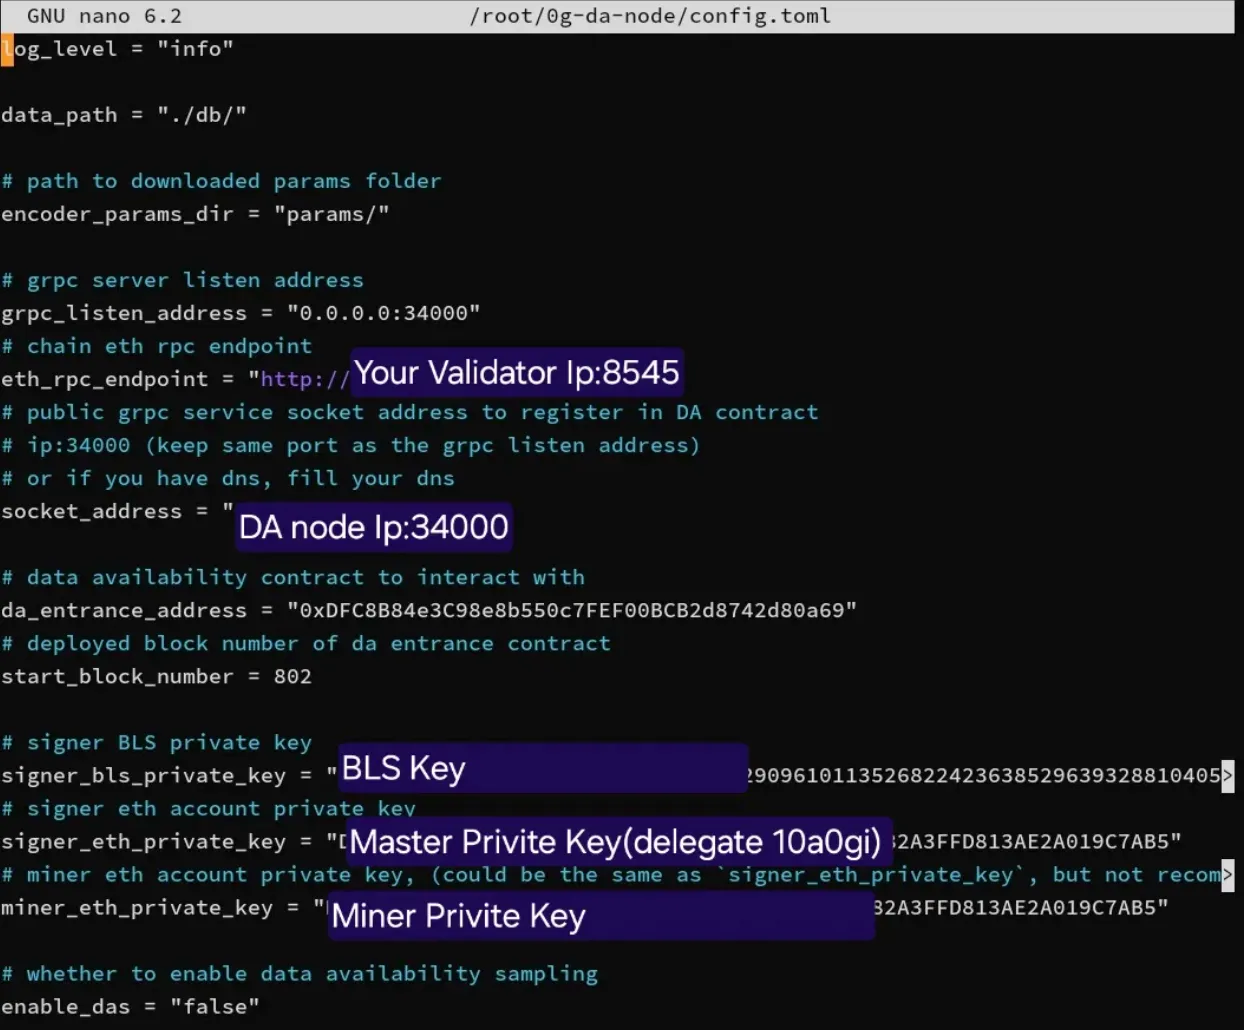The width and height of the screenshot is (1244, 1030).
Task: Click the comment about data availability sampling
Action: [x=298, y=973]
